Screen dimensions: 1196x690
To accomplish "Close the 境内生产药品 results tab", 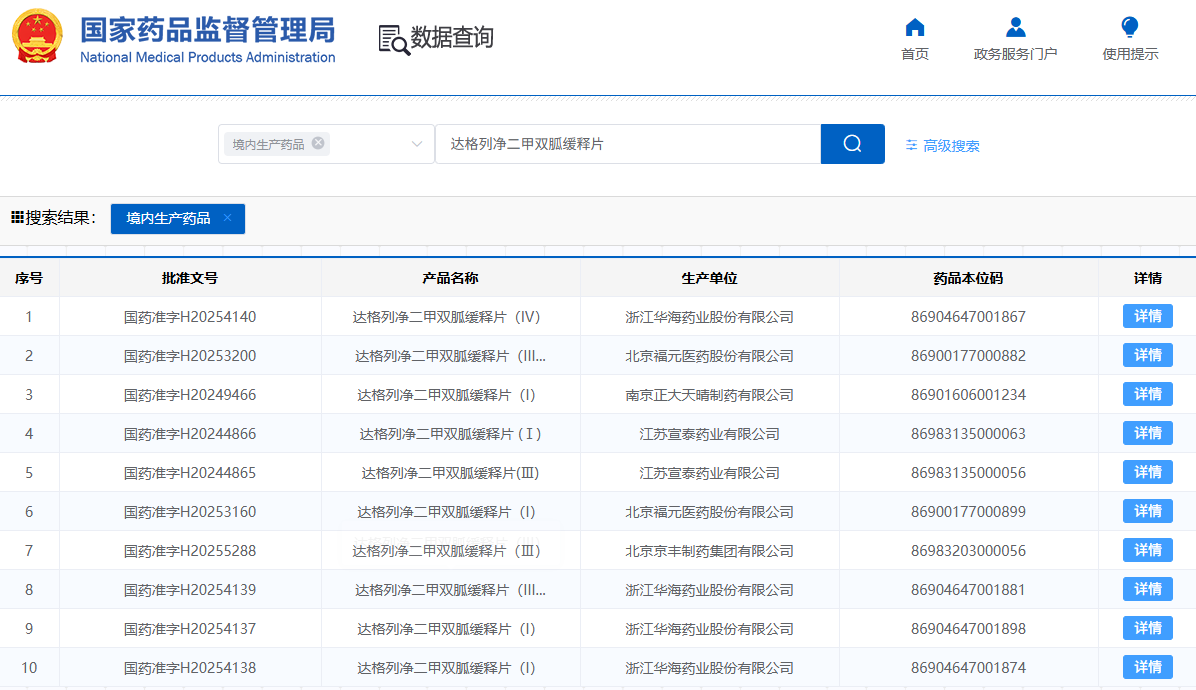I will [x=227, y=217].
